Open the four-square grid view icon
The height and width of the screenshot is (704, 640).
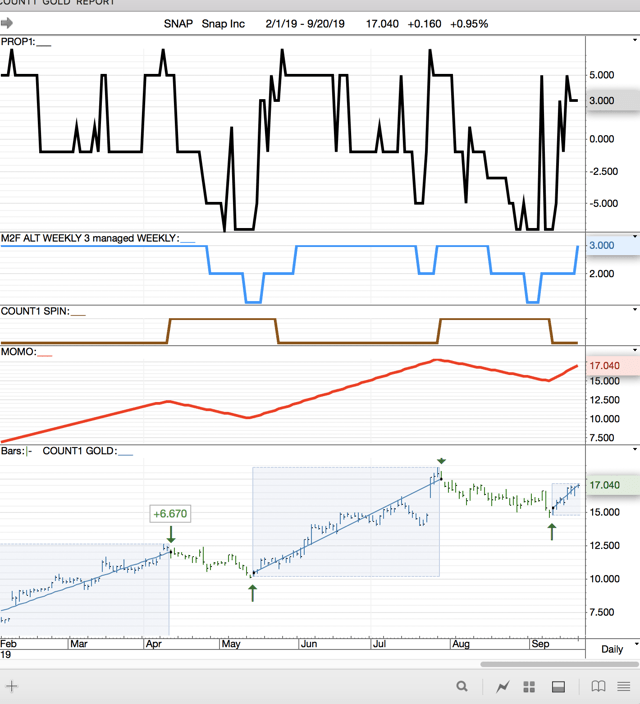point(530,686)
